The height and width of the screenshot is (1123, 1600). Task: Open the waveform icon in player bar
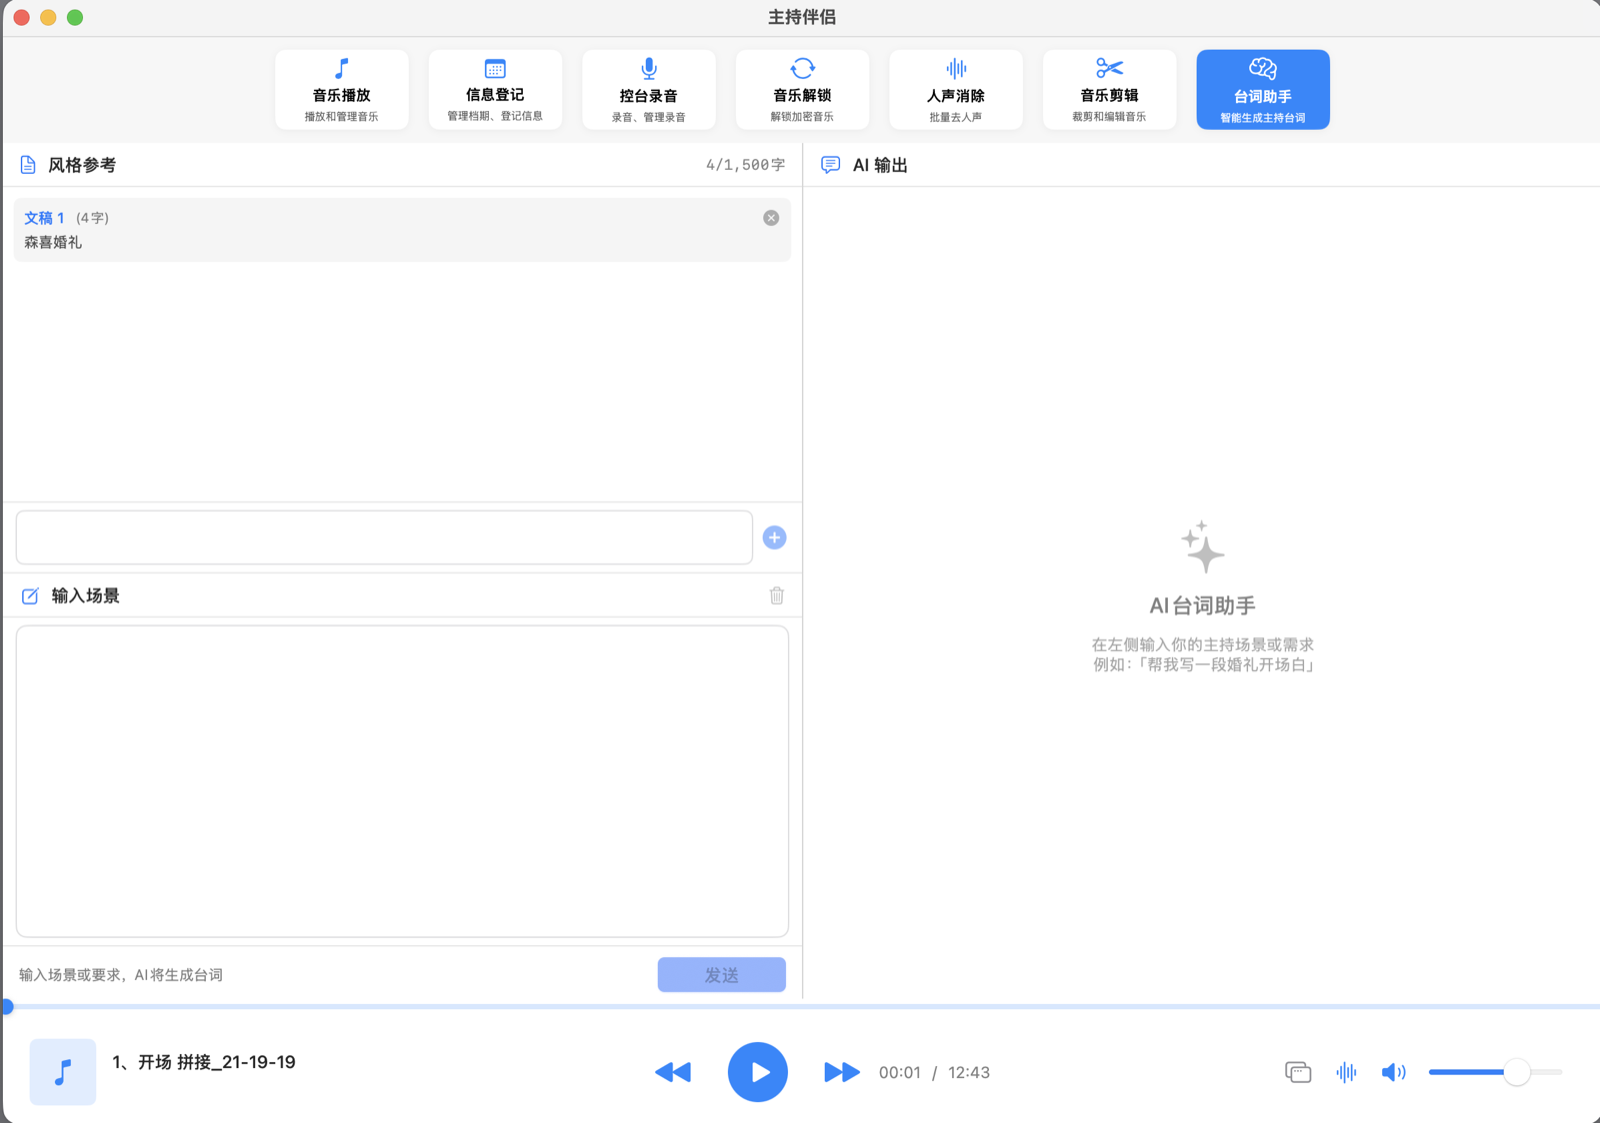[1347, 1072]
